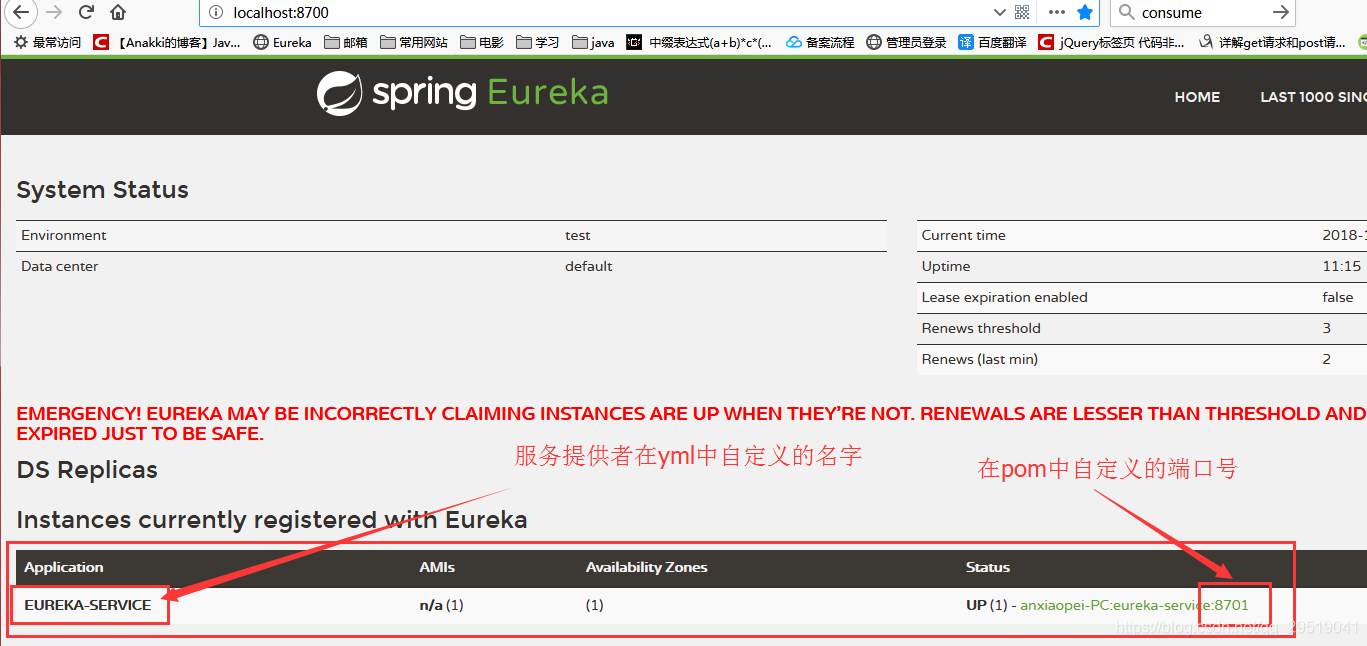The image size is (1367, 646).
Task: Run the search with the arrow button
Action: (x=1280, y=13)
